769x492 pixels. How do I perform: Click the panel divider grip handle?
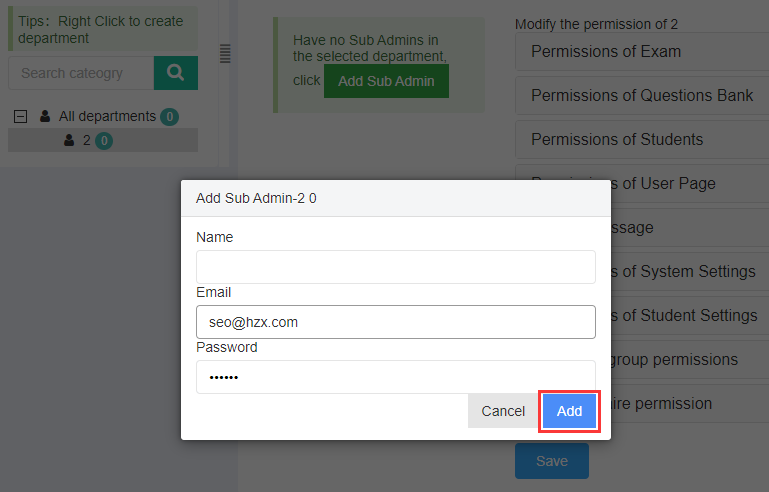pos(225,53)
